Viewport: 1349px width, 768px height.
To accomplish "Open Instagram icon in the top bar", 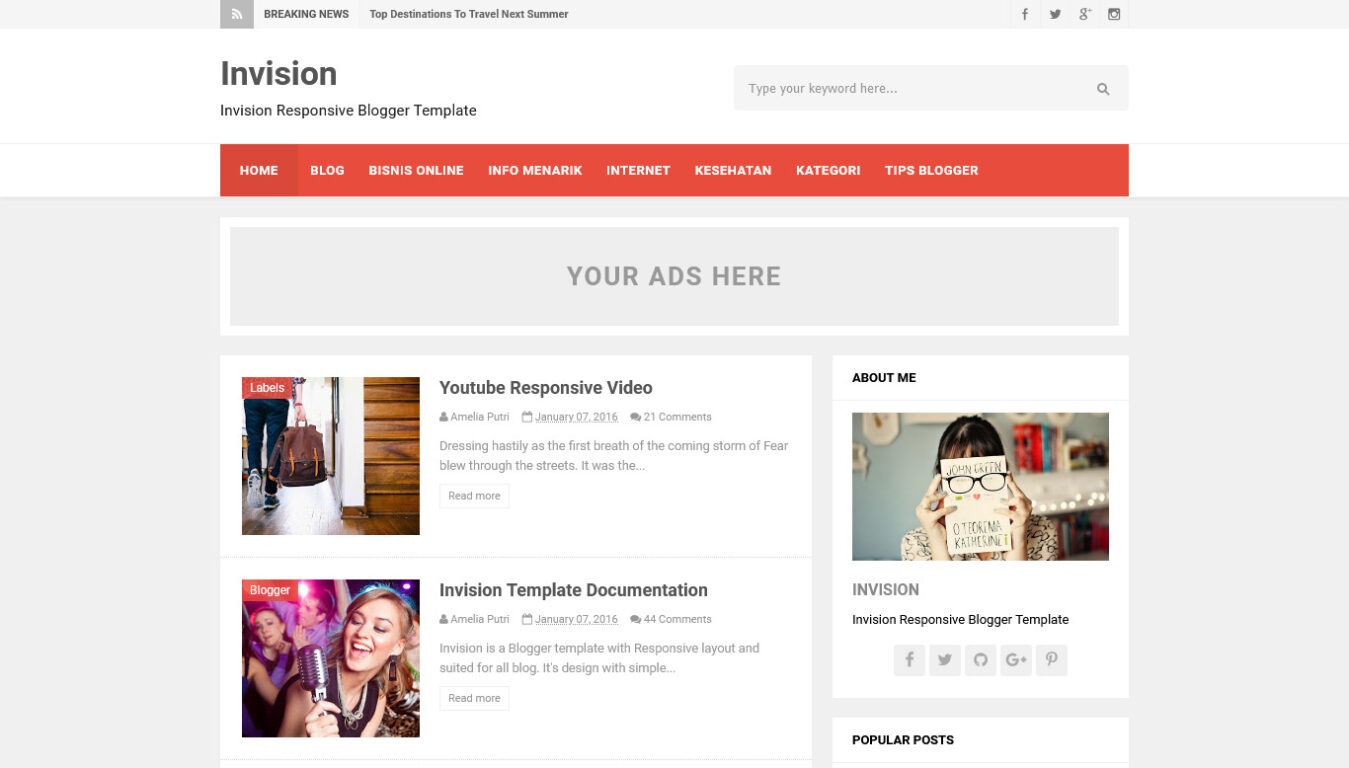I will (x=1114, y=14).
